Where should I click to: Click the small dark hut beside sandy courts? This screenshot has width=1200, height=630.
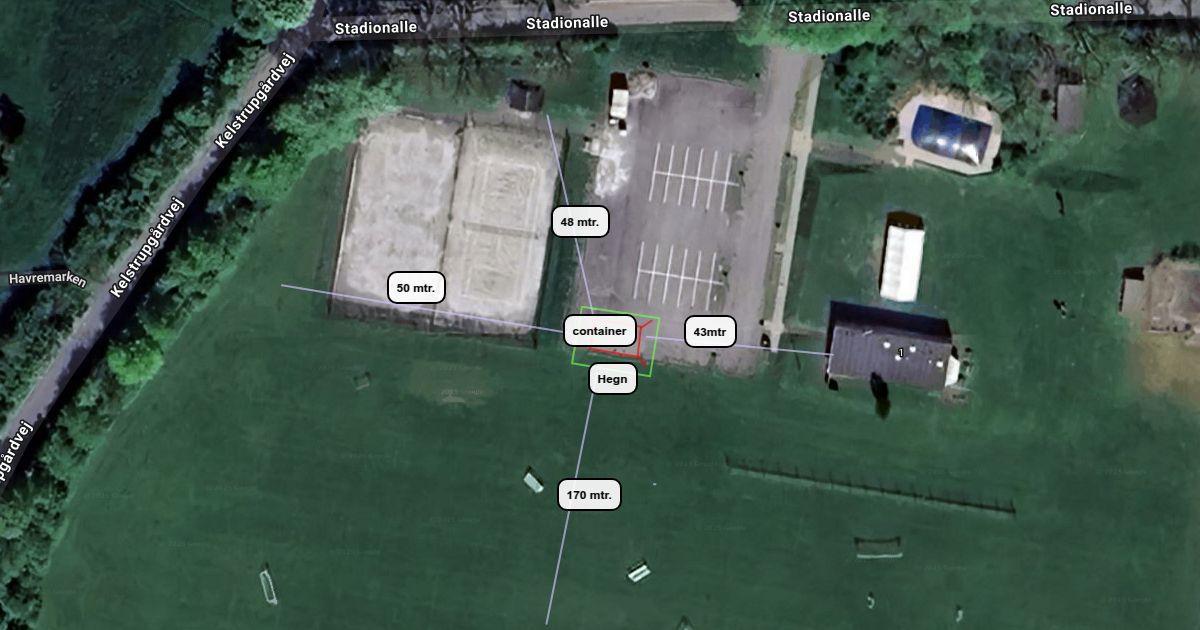[525, 95]
